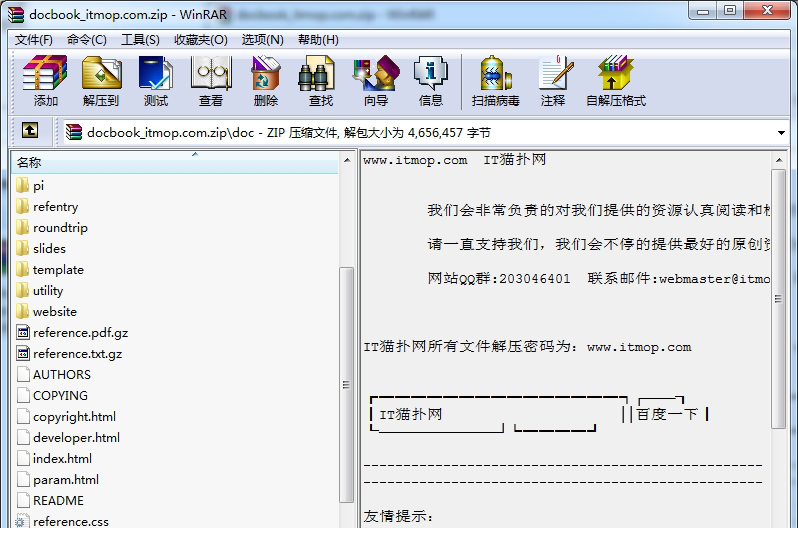Click the 扫描病毒 (Virus scan) icon
Viewport: 798px width, 549px height.
point(495,80)
